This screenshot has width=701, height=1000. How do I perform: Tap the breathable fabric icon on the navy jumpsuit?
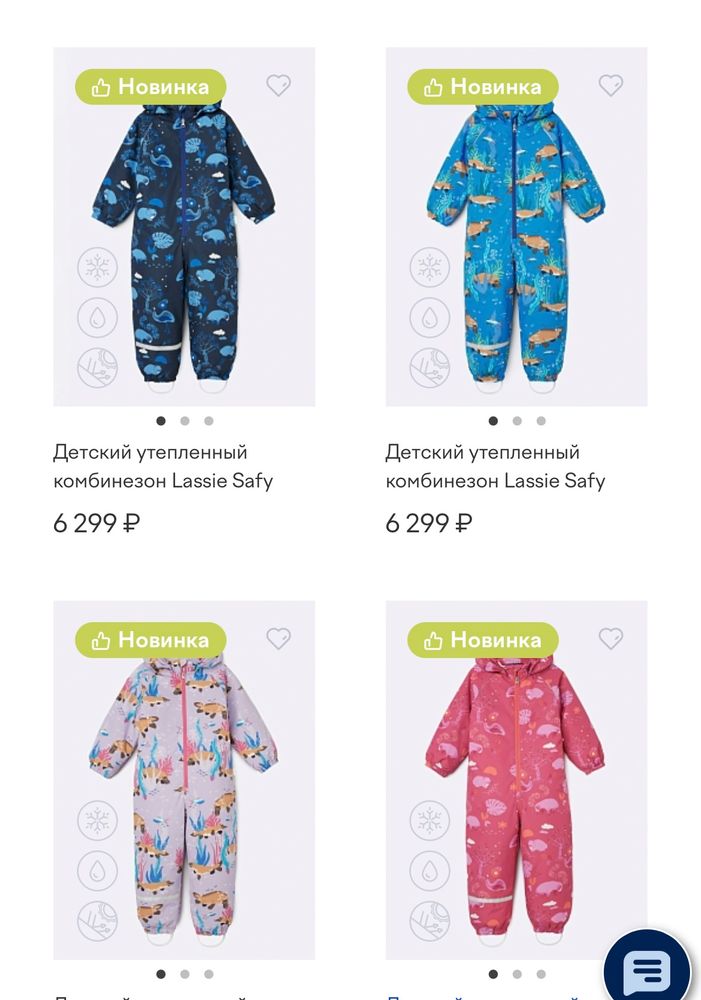pyautogui.click(x=98, y=368)
